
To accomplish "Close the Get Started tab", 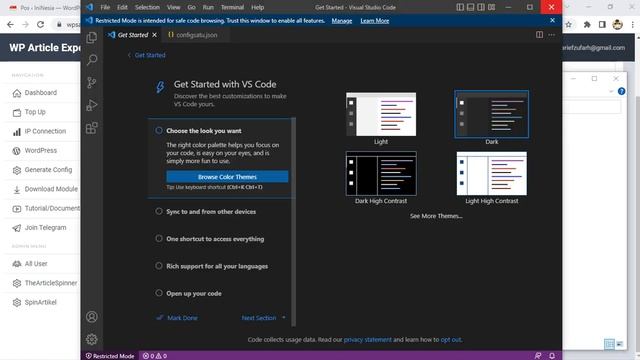I will pos(154,35).
